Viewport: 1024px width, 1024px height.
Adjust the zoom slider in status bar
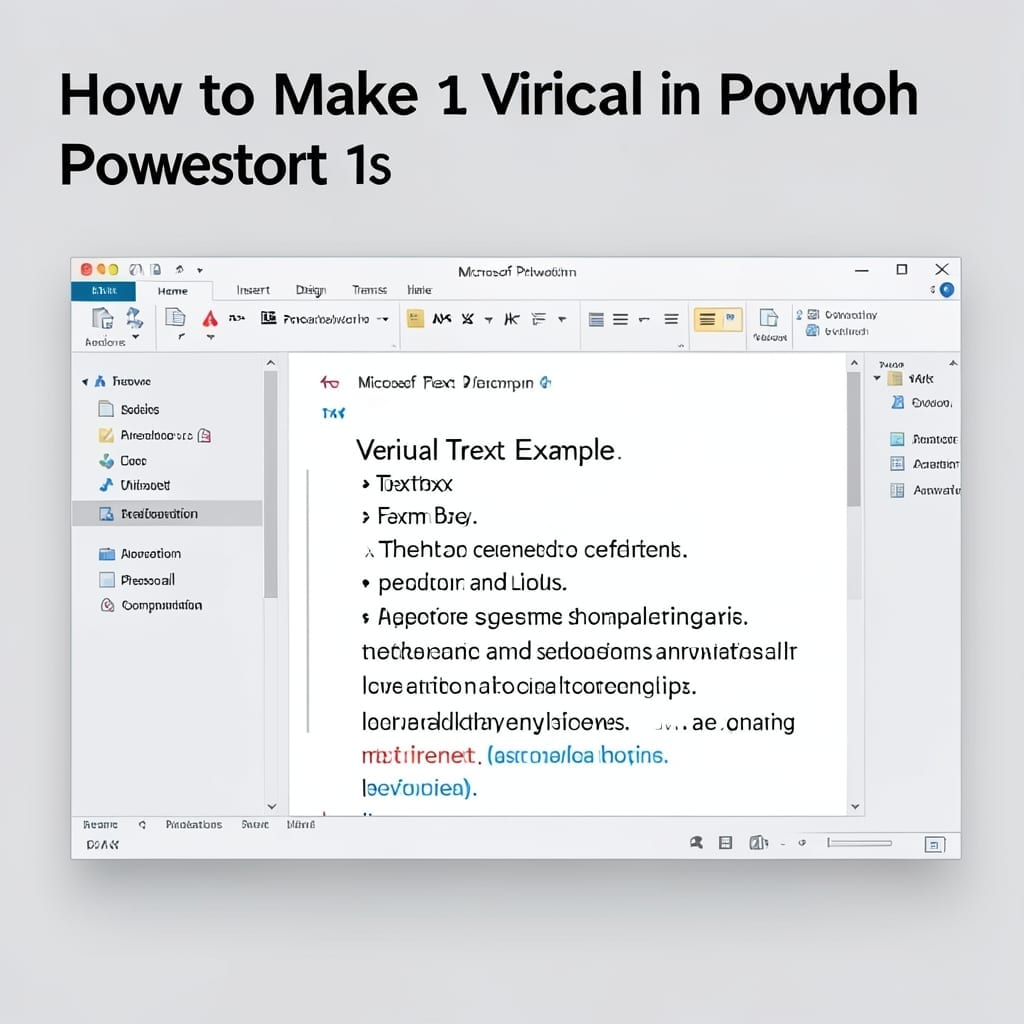pos(859,843)
